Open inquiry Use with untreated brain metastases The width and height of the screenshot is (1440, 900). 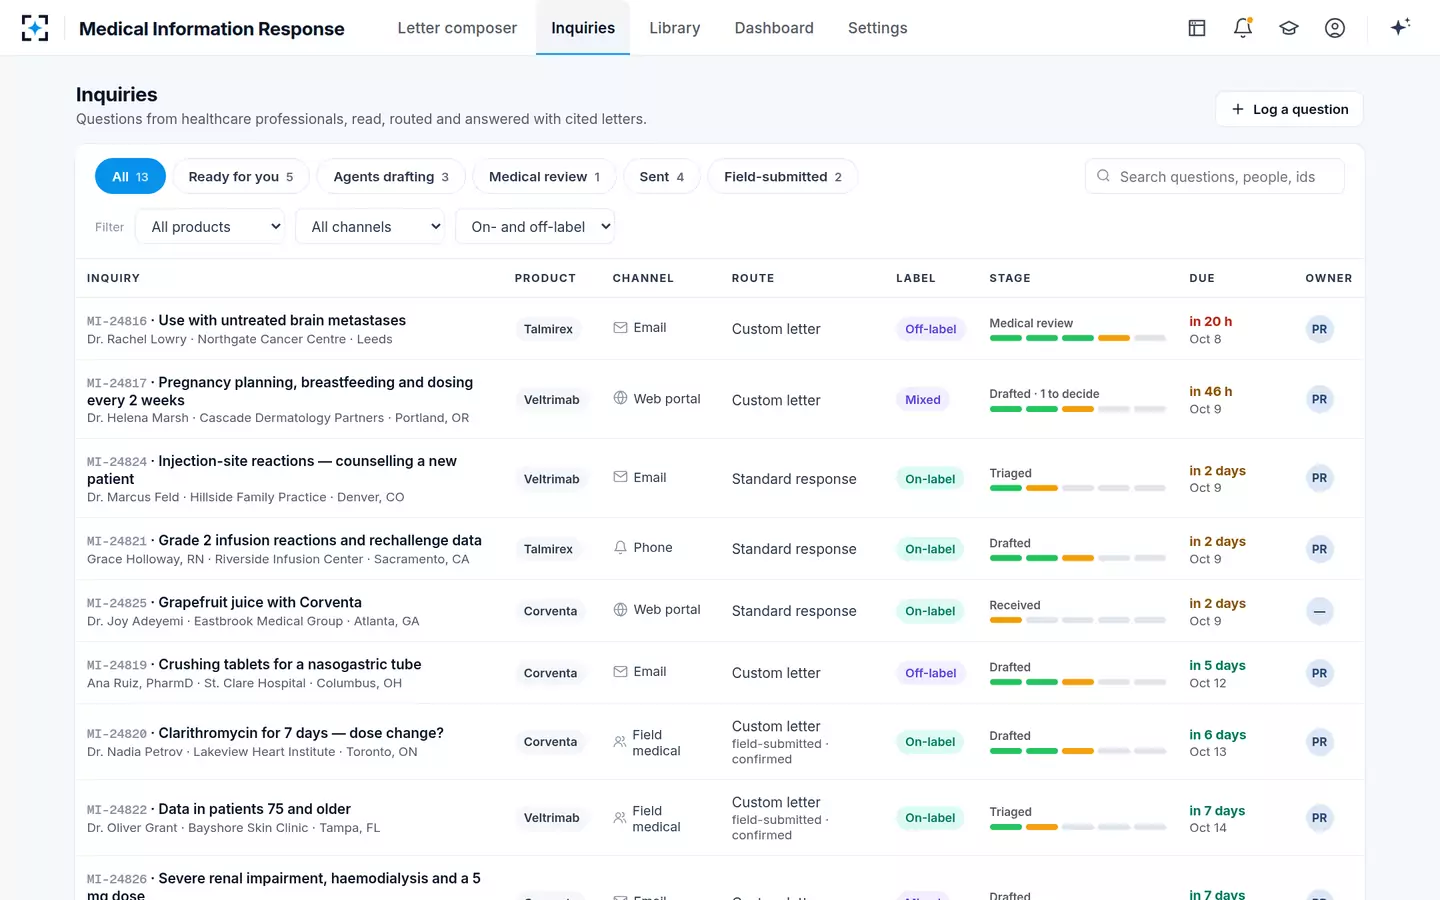(282, 320)
